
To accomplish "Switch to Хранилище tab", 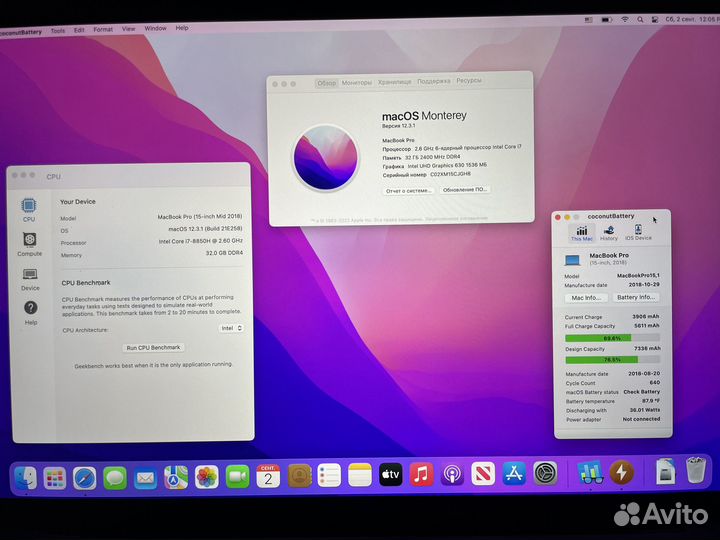I will click(x=394, y=82).
